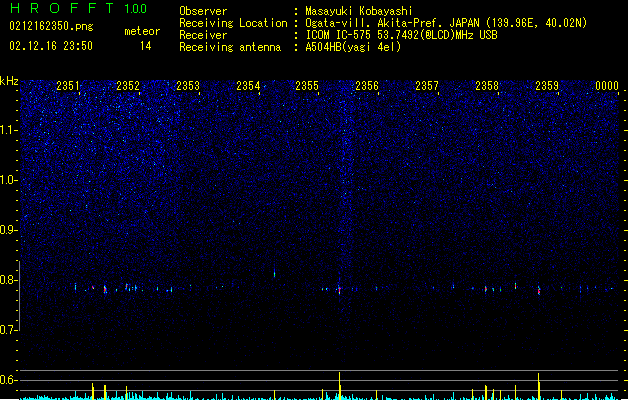Click the 2352 time marker
629x400 pixels.
click(x=128, y=86)
